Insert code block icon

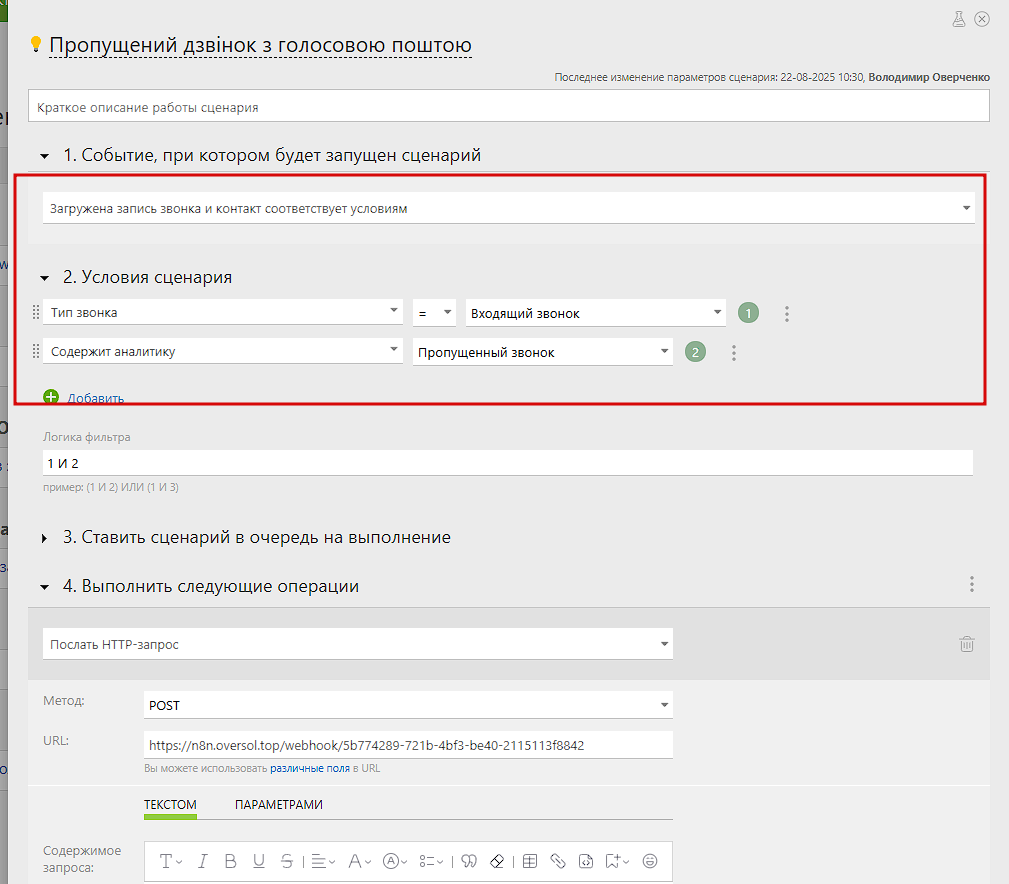click(x=586, y=861)
